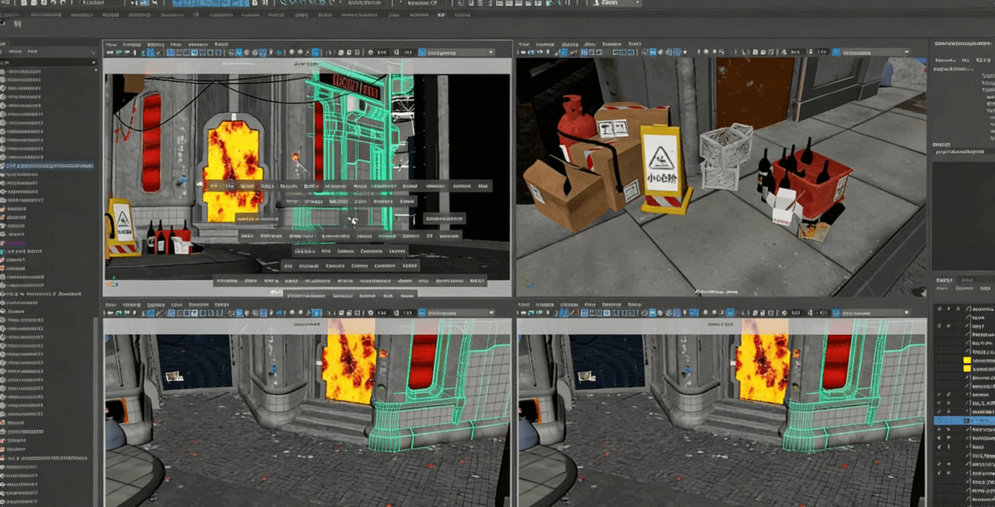Open color space dropdown in bottom-right viewport toolbar

pyautogui.click(x=872, y=313)
